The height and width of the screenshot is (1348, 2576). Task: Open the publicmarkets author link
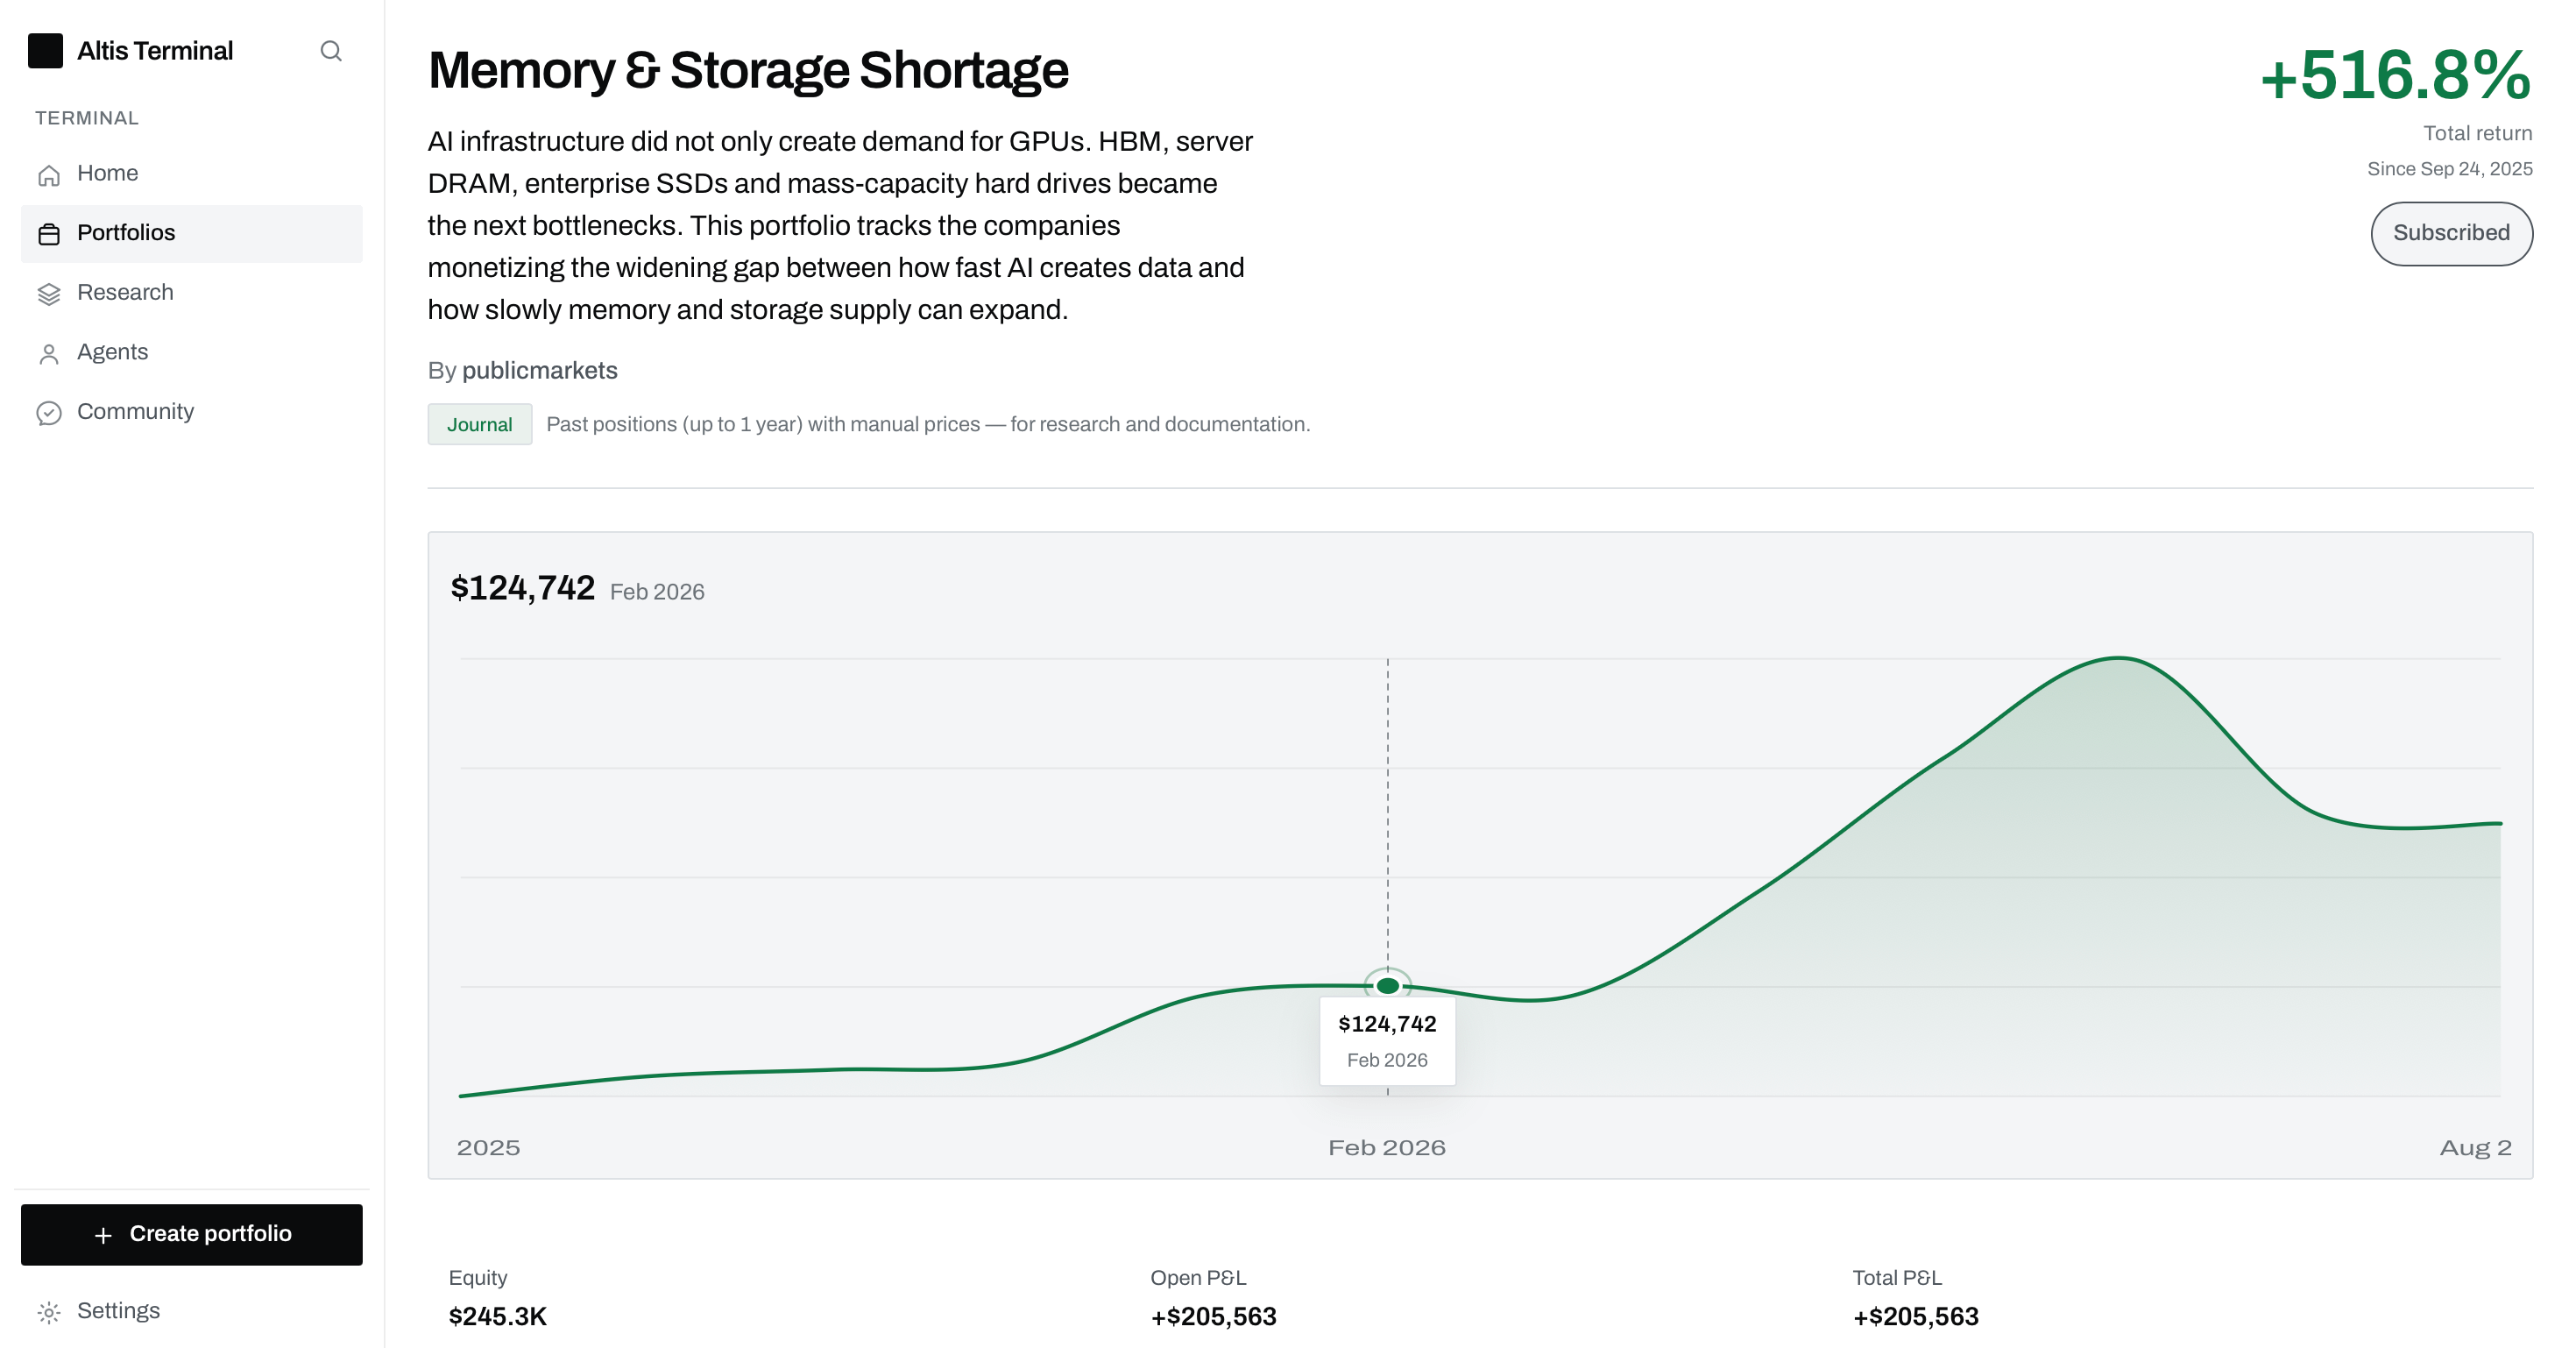click(540, 371)
